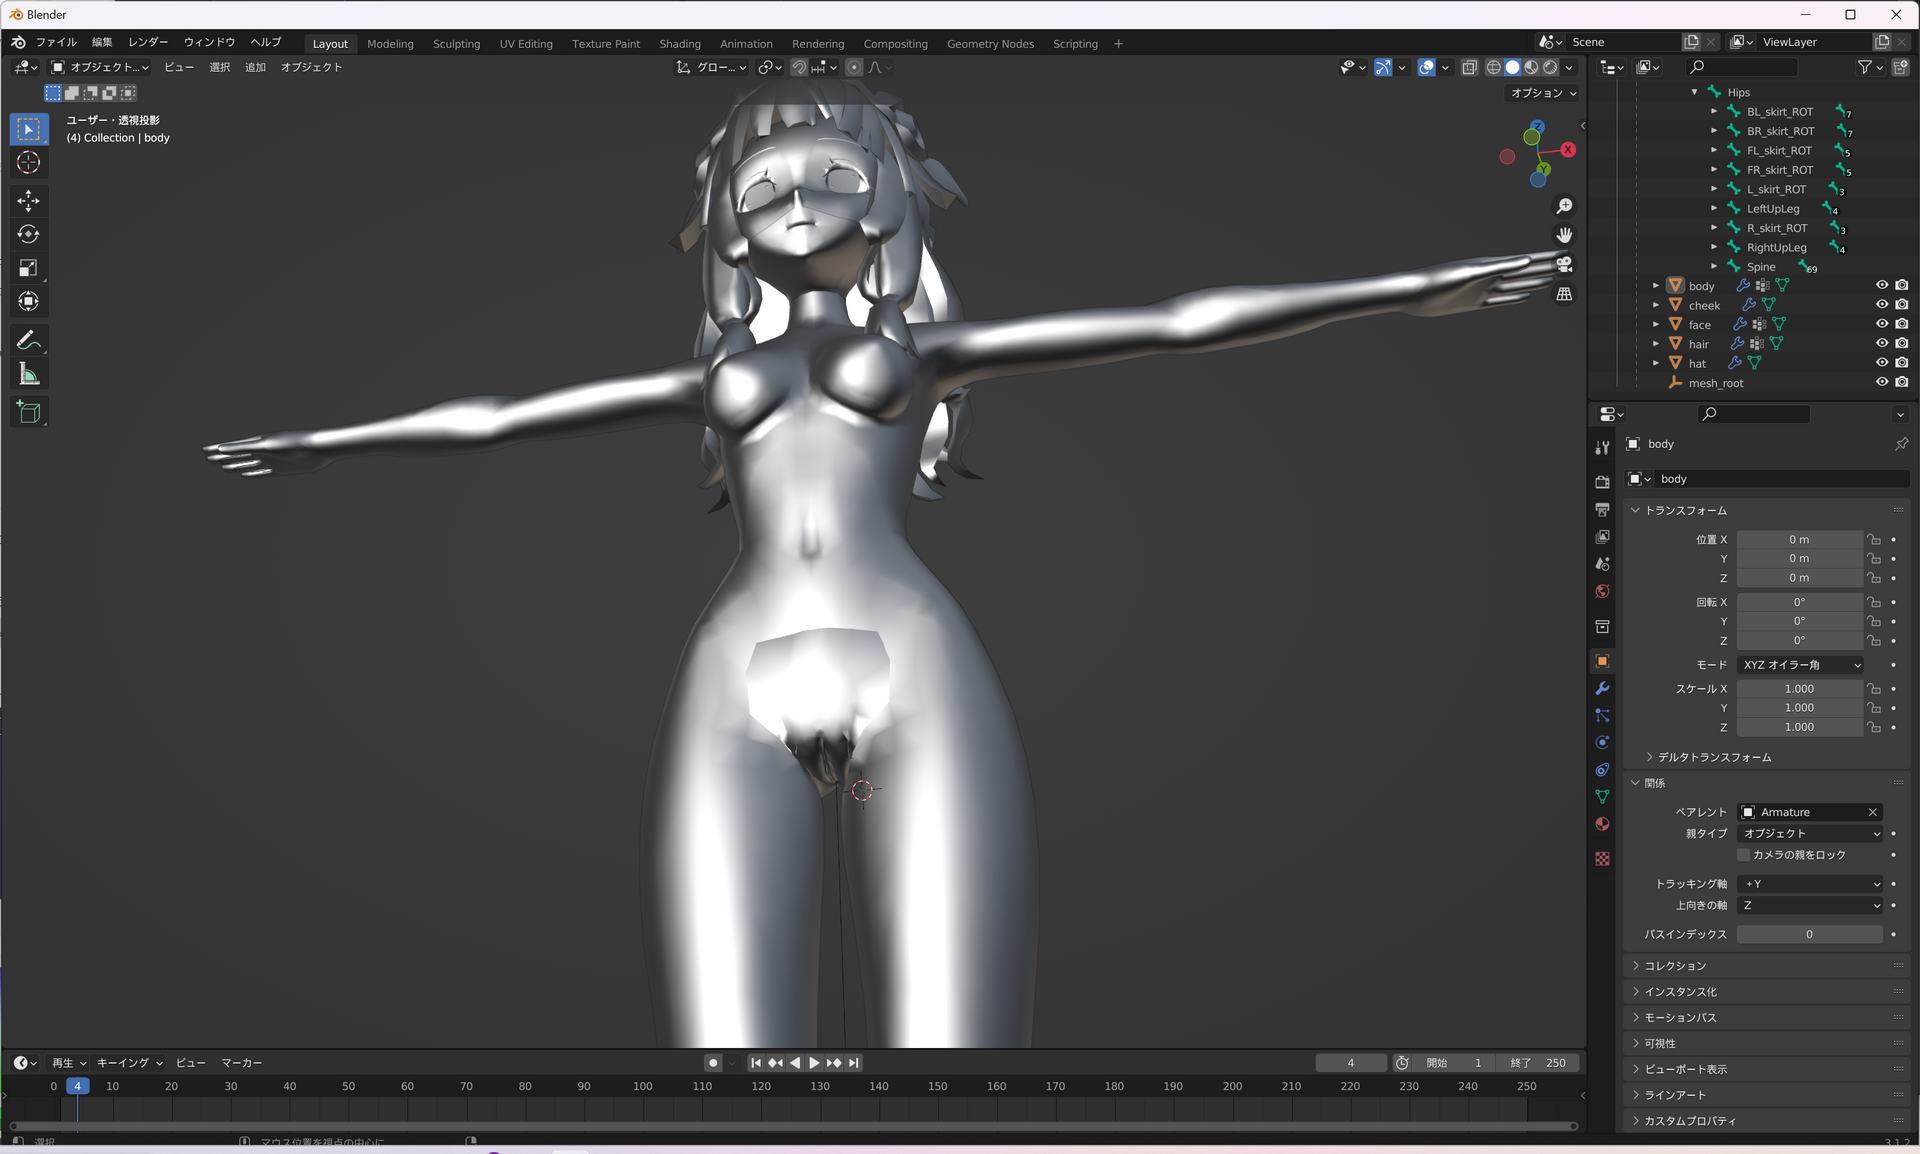The image size is (1920, 1154).
Task: Toggle X-ray mode
Action: [1469, 67]
